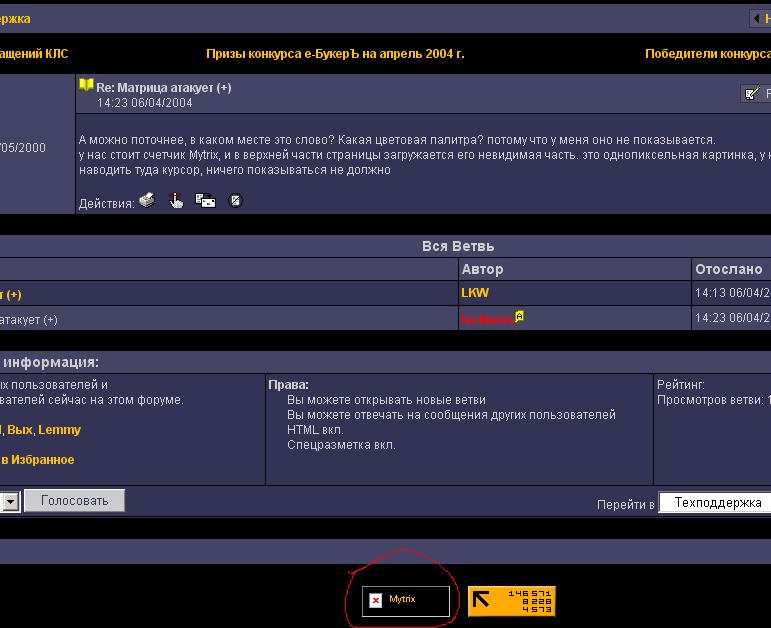Open the rating dropdown beside Голосовать
Image resolution: width=771 pixels, height=628 pixels.
[9, 501]
